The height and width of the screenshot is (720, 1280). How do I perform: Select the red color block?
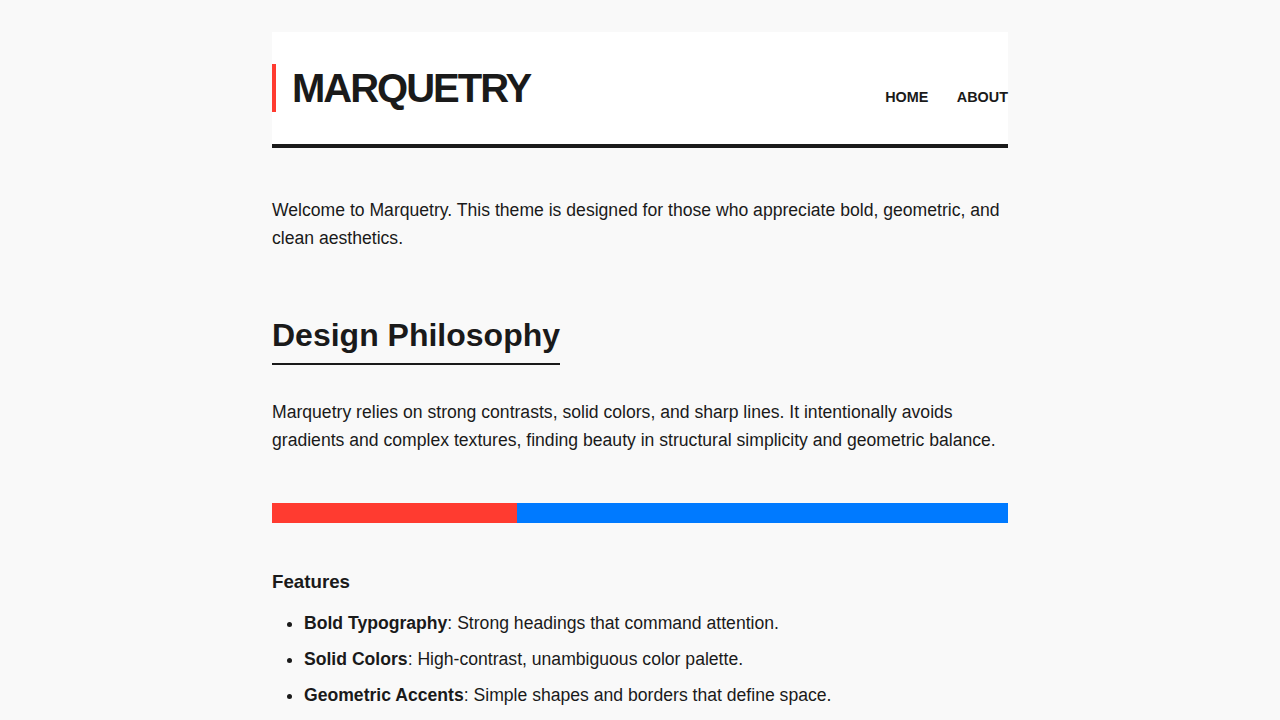tap(395, 512)
